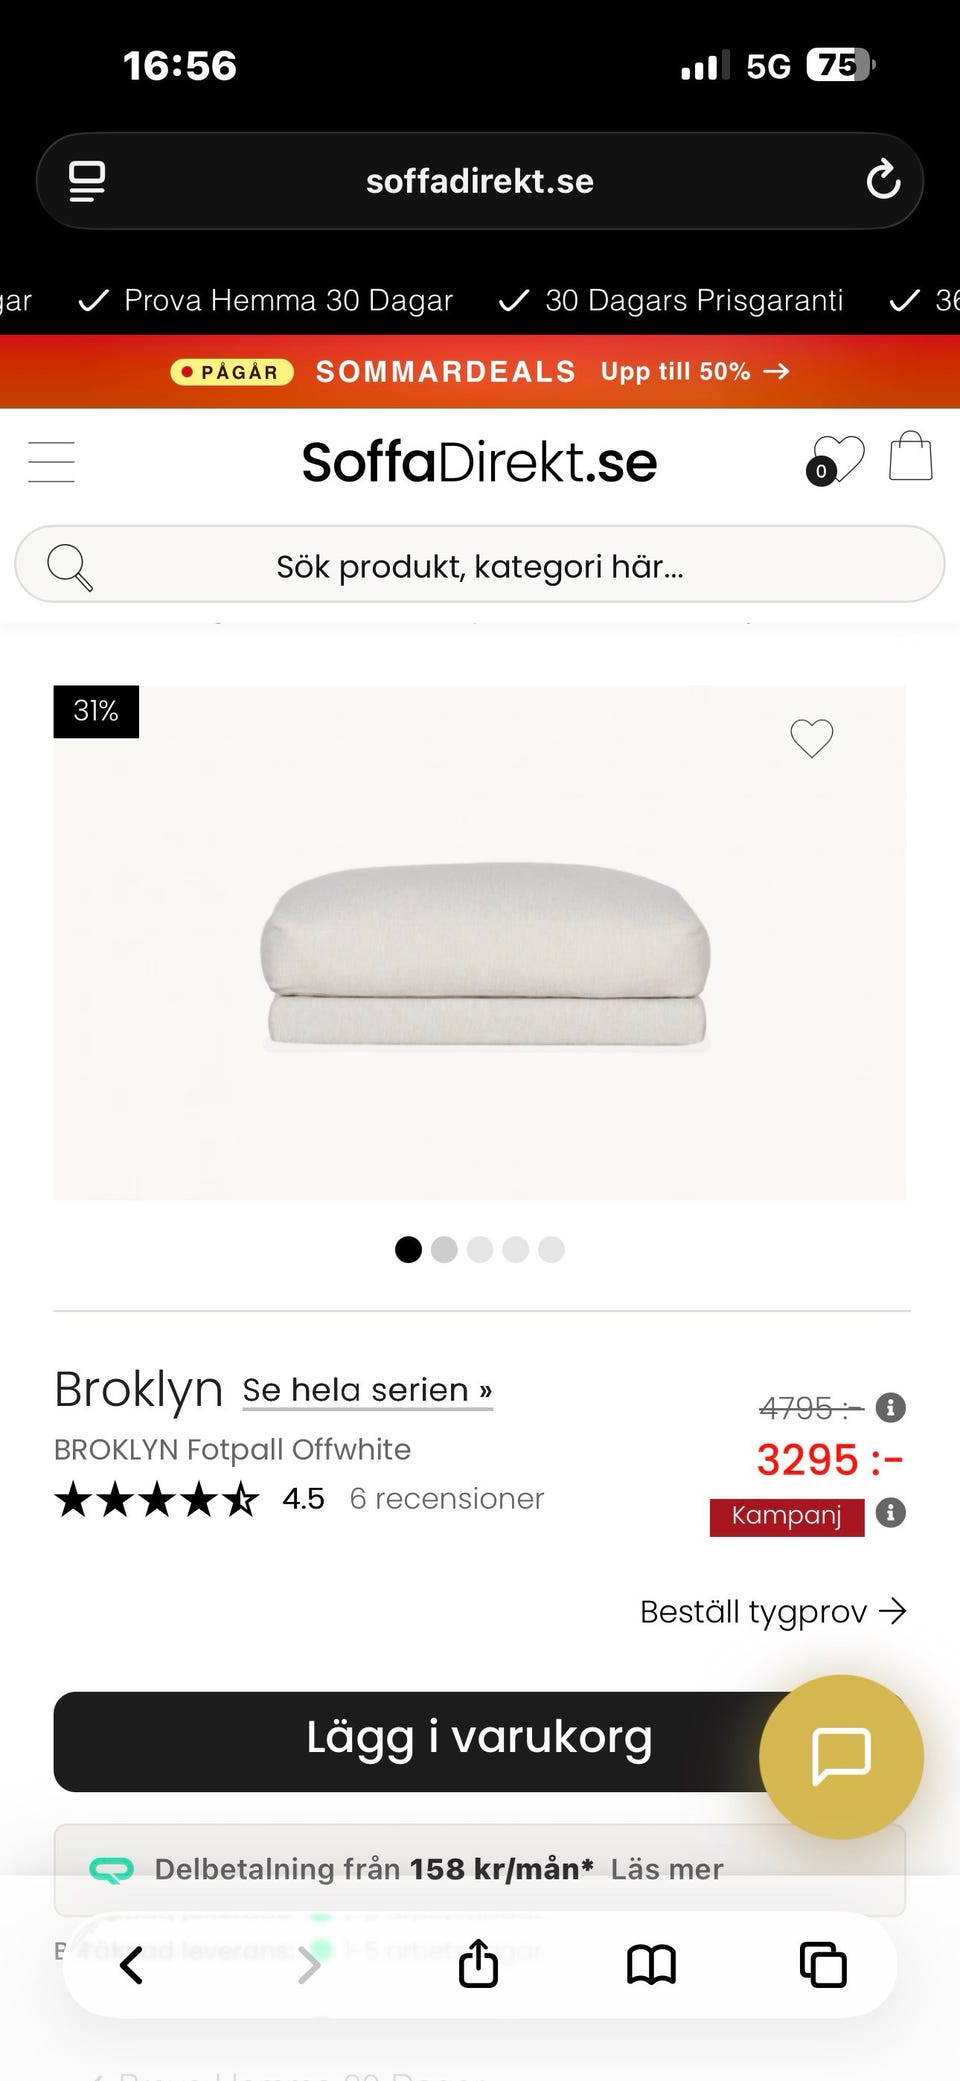960x2081 pixels.
Task: Open Beställ tygprov link
Action: [773, 1612]
